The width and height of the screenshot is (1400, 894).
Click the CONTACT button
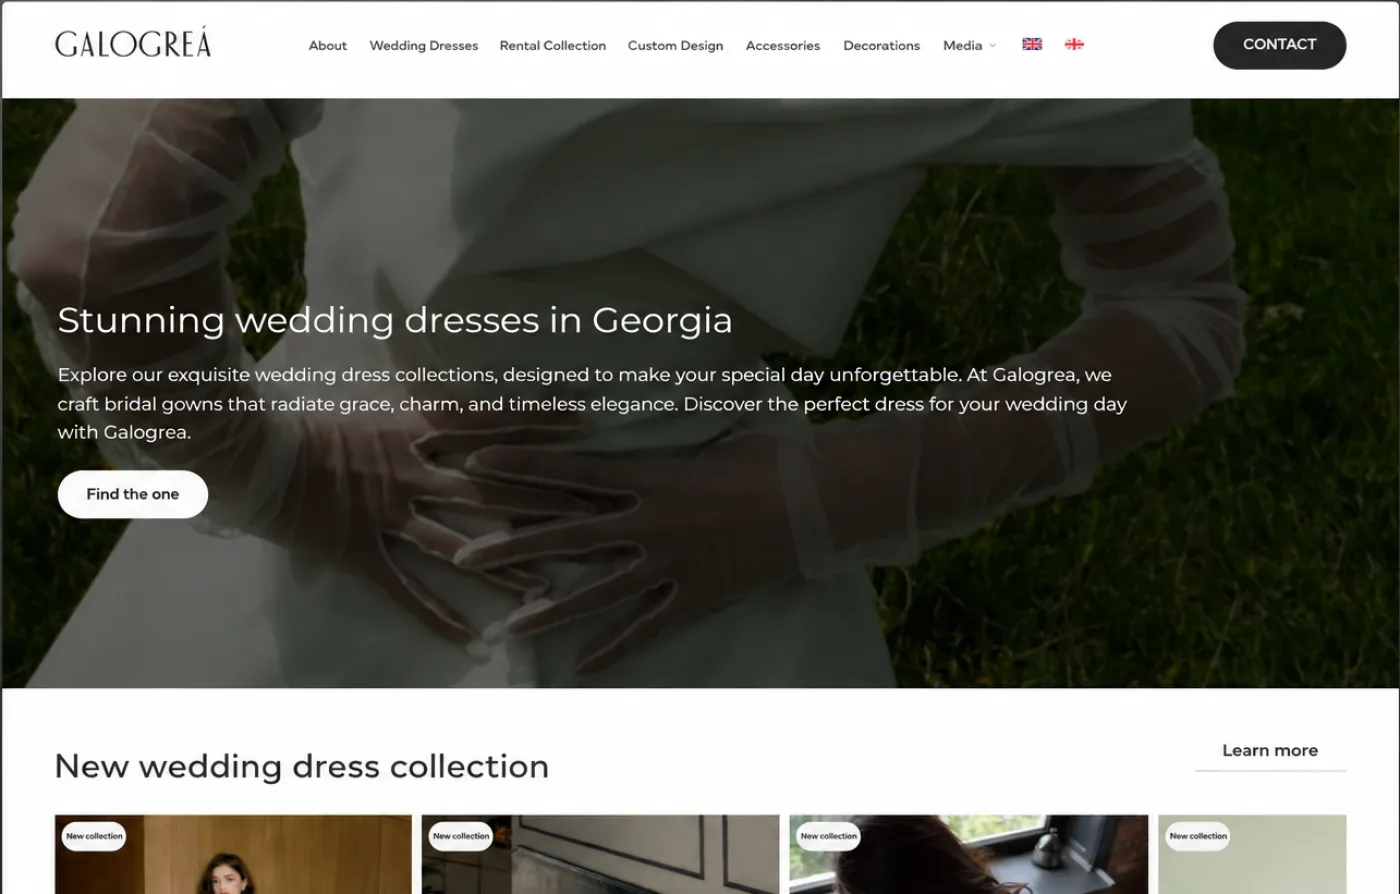click(x=1279, y=45)
